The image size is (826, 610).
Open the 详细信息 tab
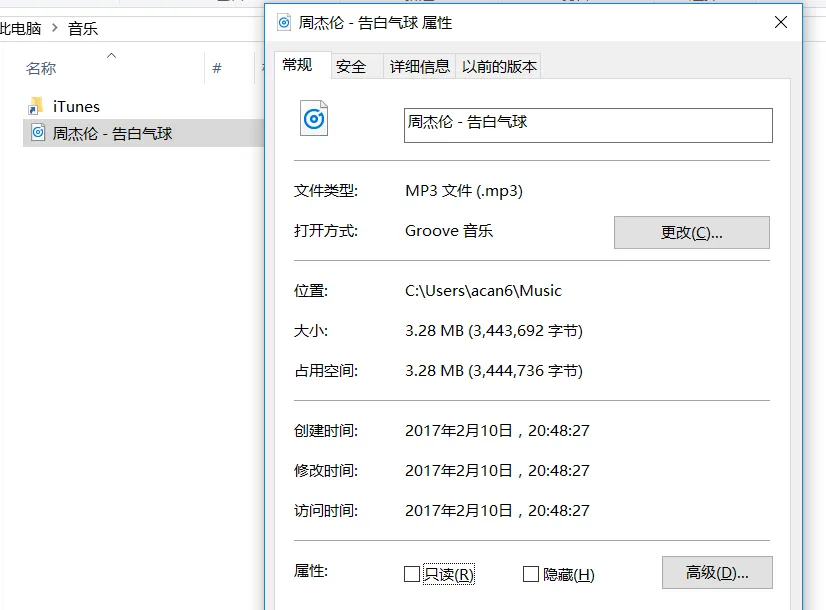419,67
